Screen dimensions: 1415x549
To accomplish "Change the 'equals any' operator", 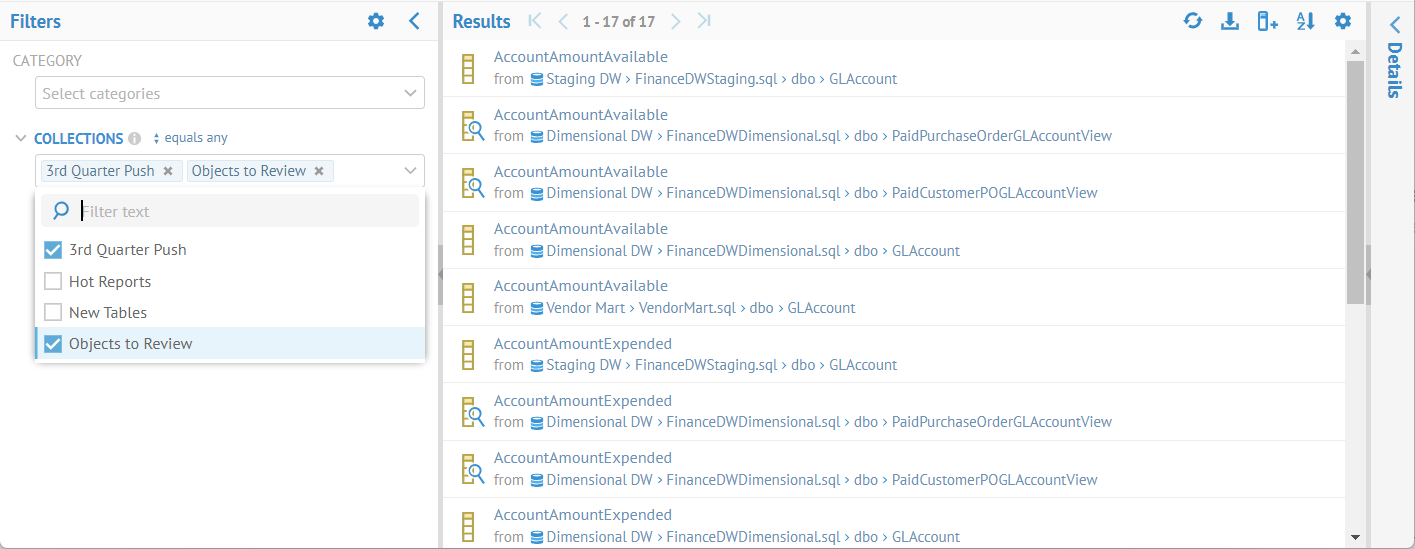I will 191,139.
